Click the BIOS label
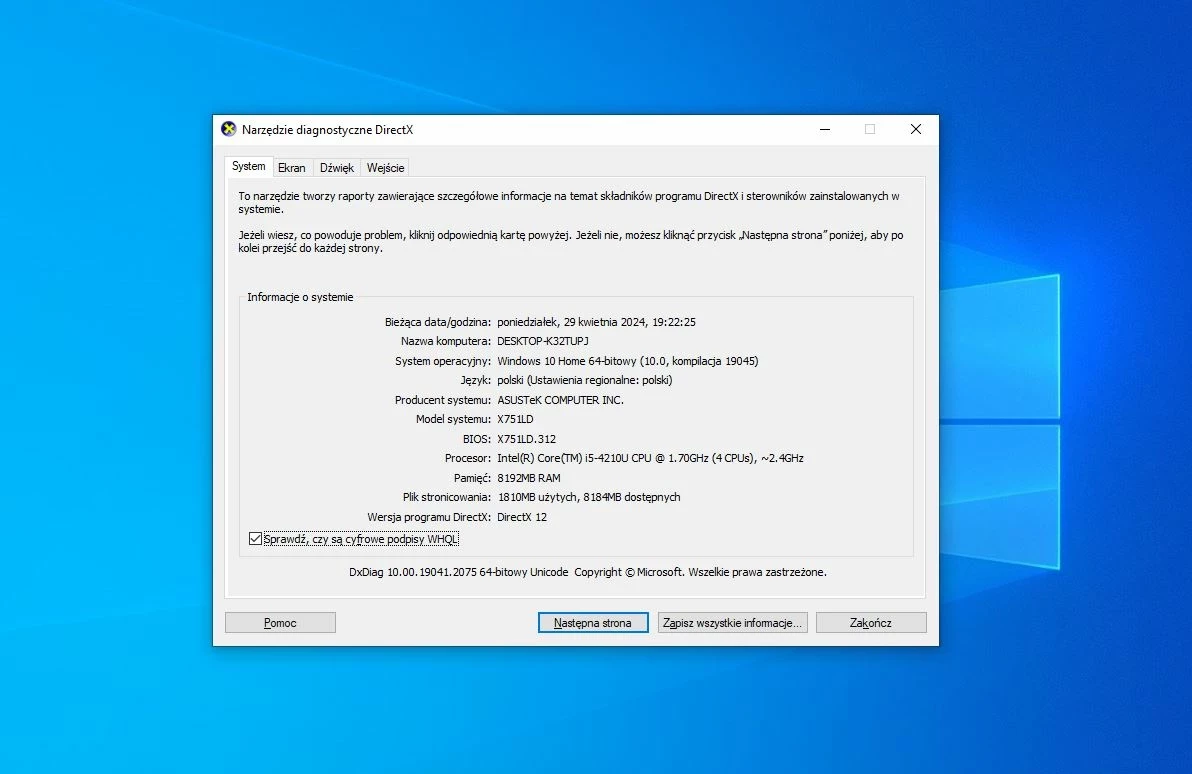The image size is (1192, 774). pos(477,439)
